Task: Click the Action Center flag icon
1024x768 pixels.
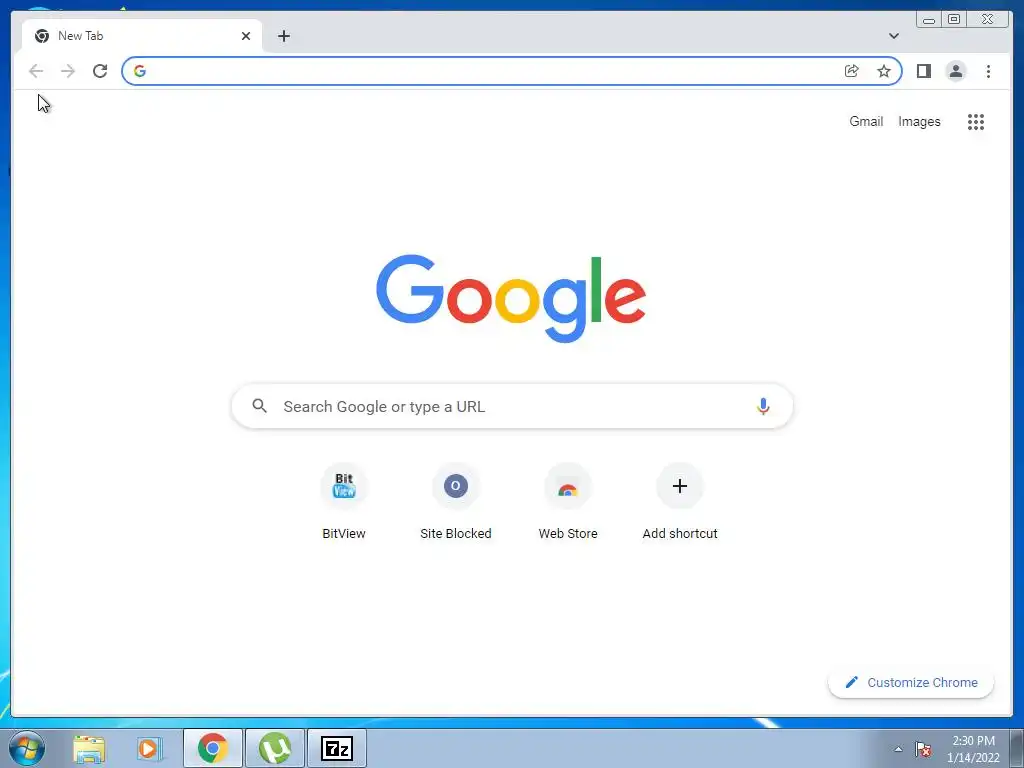Action: 923,749
